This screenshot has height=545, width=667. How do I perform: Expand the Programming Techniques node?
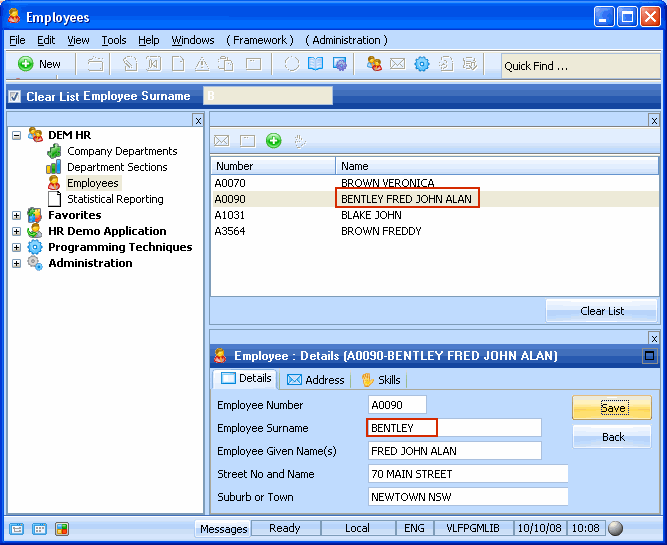[x=16, y=247]
